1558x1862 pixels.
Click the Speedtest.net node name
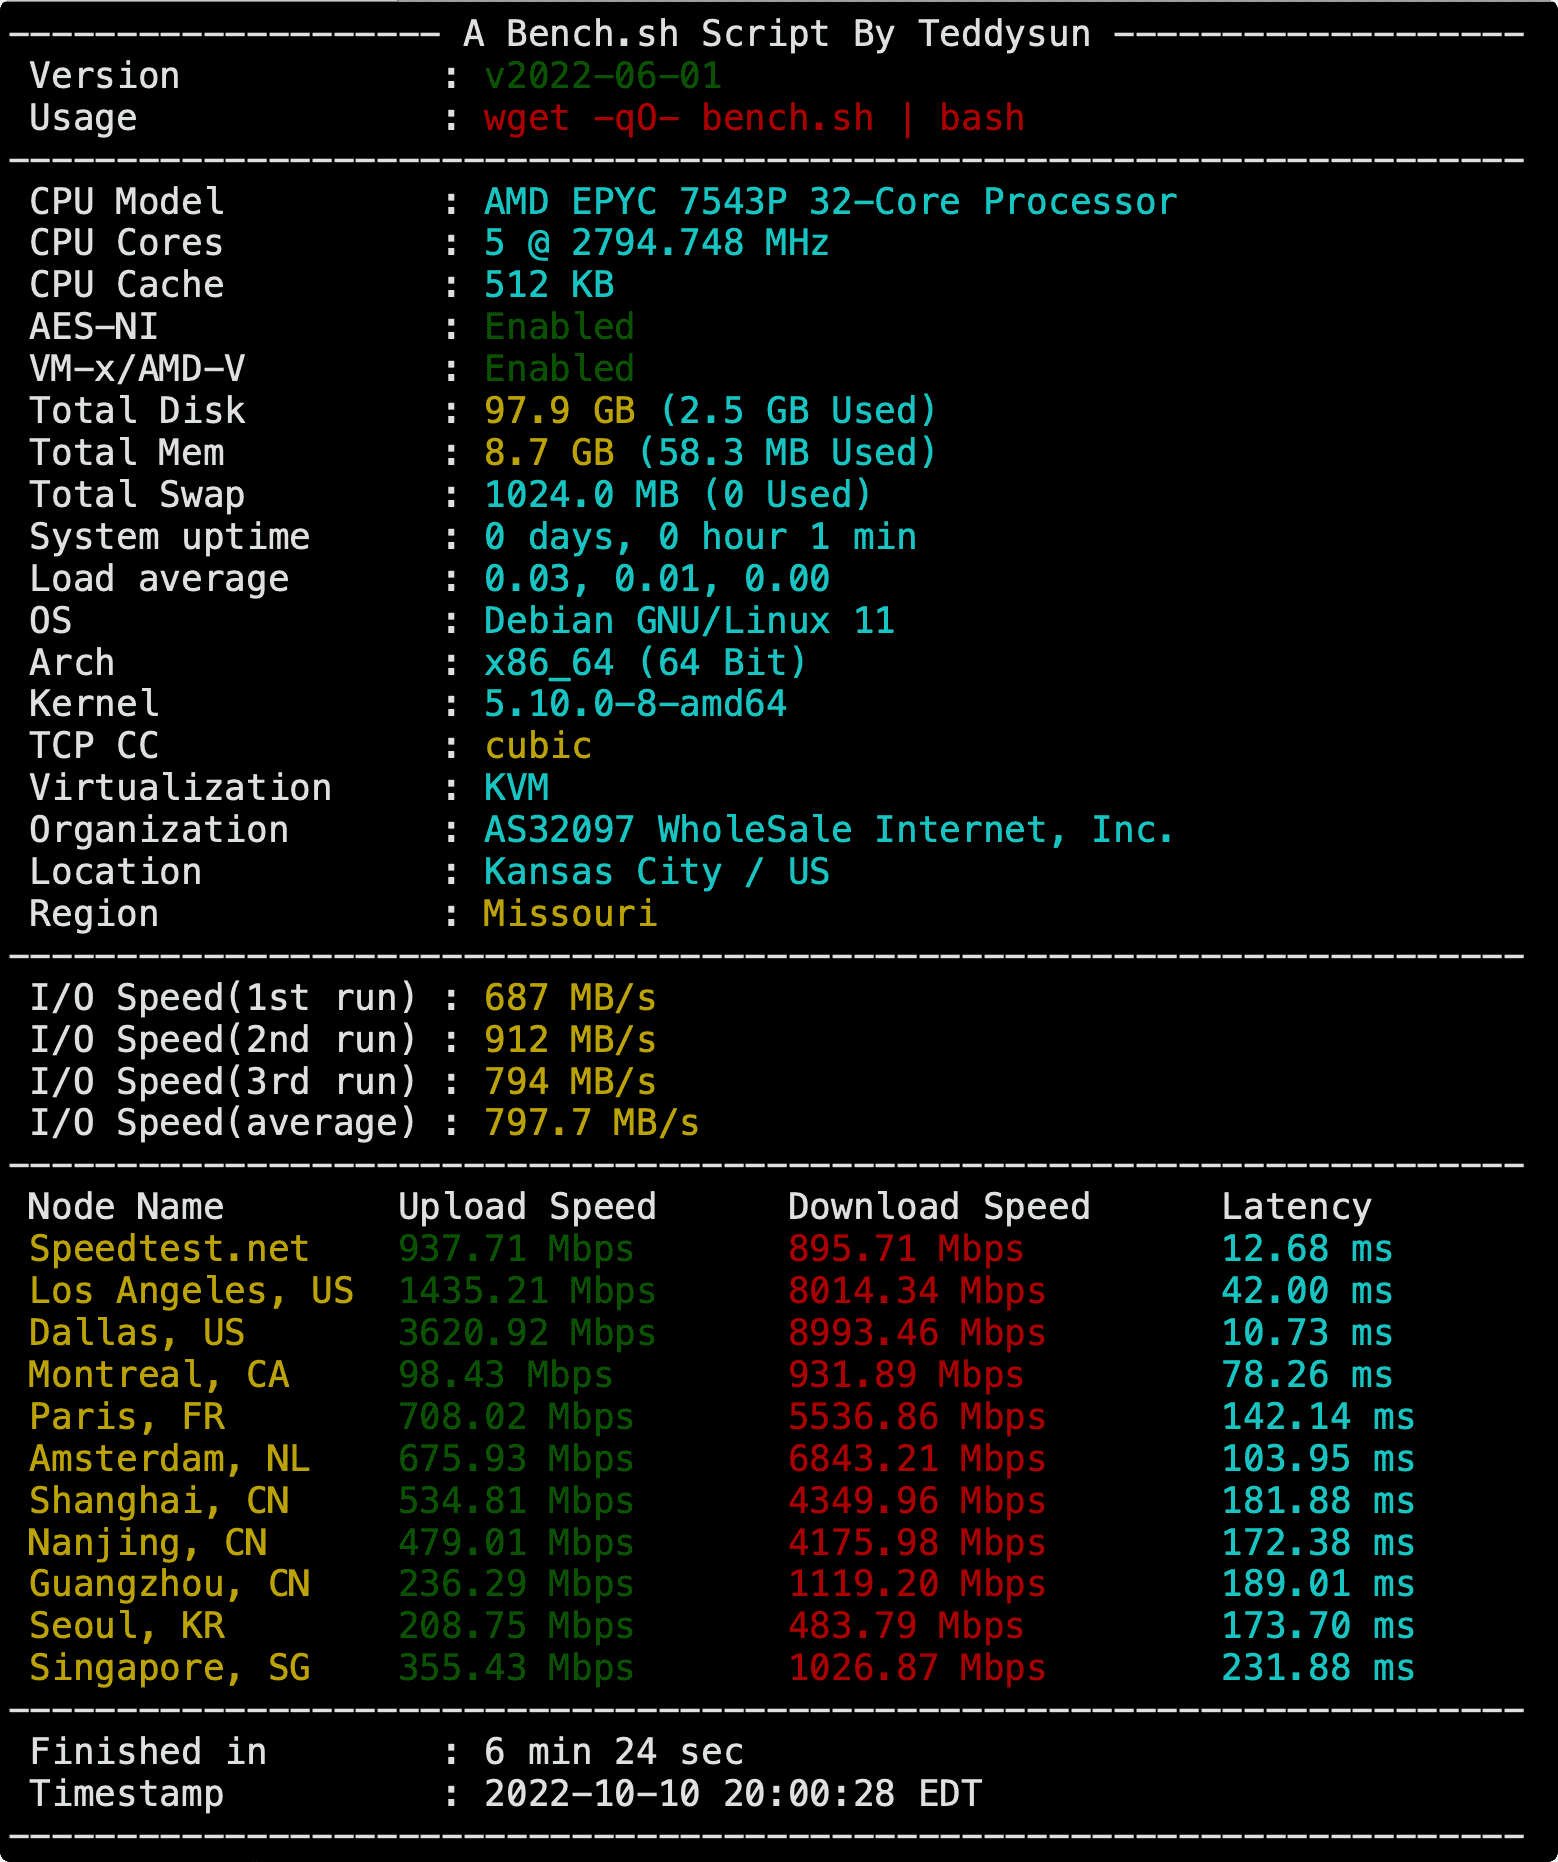pyautogui.click(x=169, y=1249)
